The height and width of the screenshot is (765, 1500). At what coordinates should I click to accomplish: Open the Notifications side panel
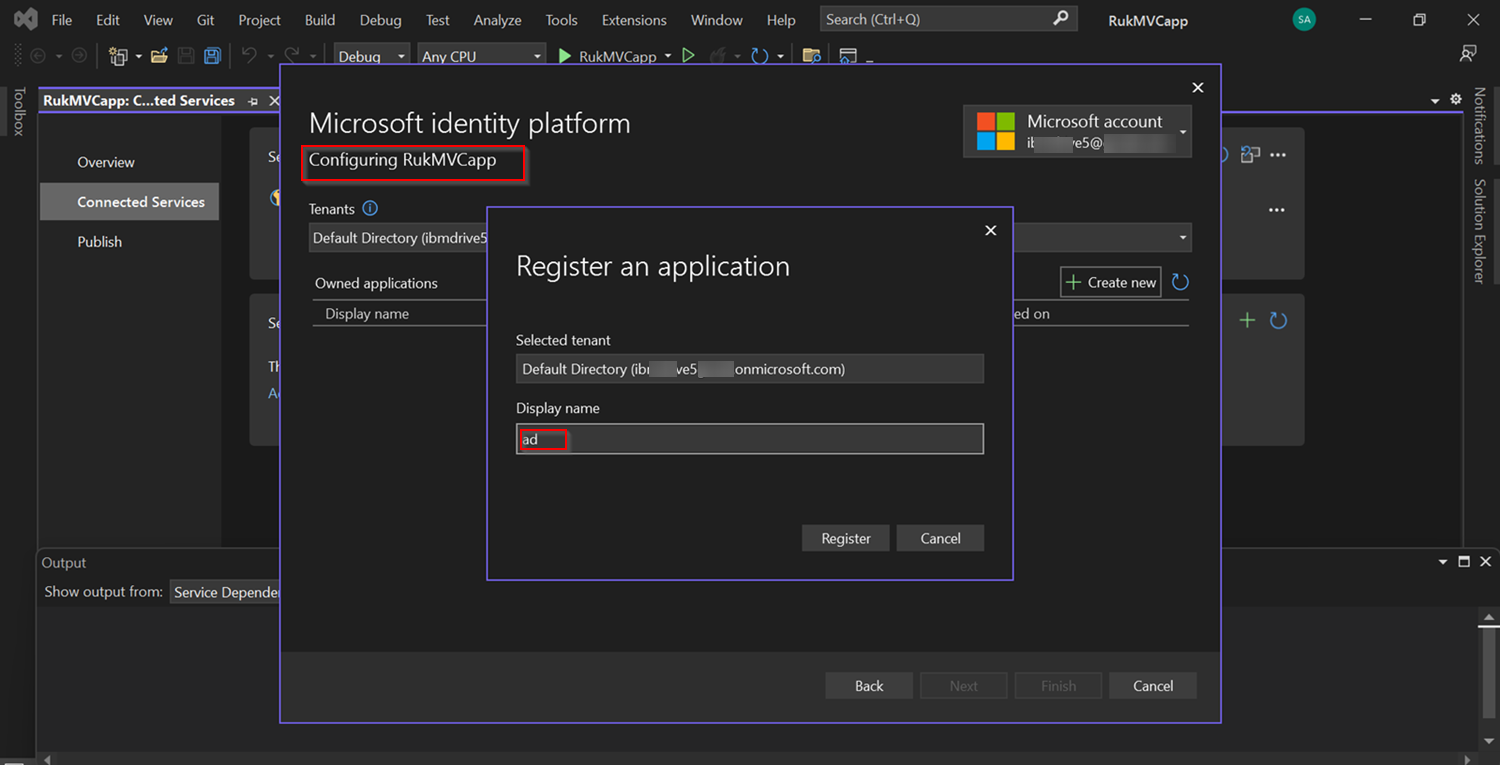1480,125
